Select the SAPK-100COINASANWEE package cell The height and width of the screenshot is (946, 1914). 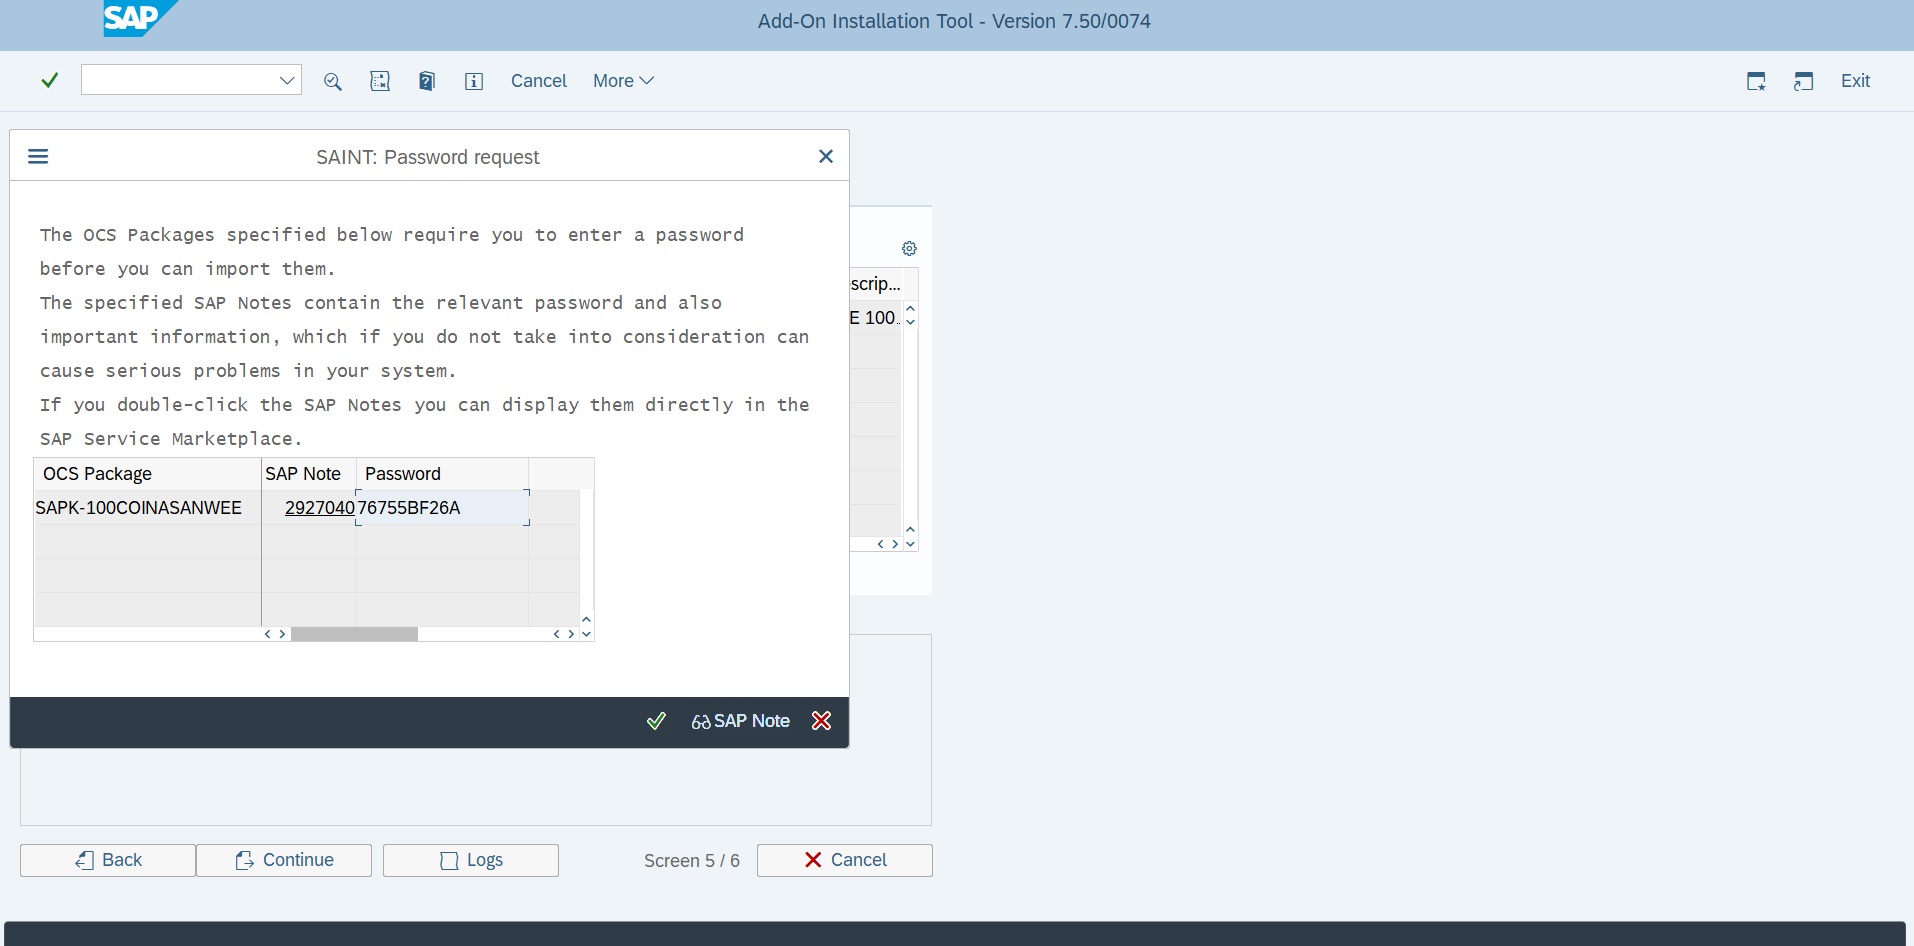(147, 508)
